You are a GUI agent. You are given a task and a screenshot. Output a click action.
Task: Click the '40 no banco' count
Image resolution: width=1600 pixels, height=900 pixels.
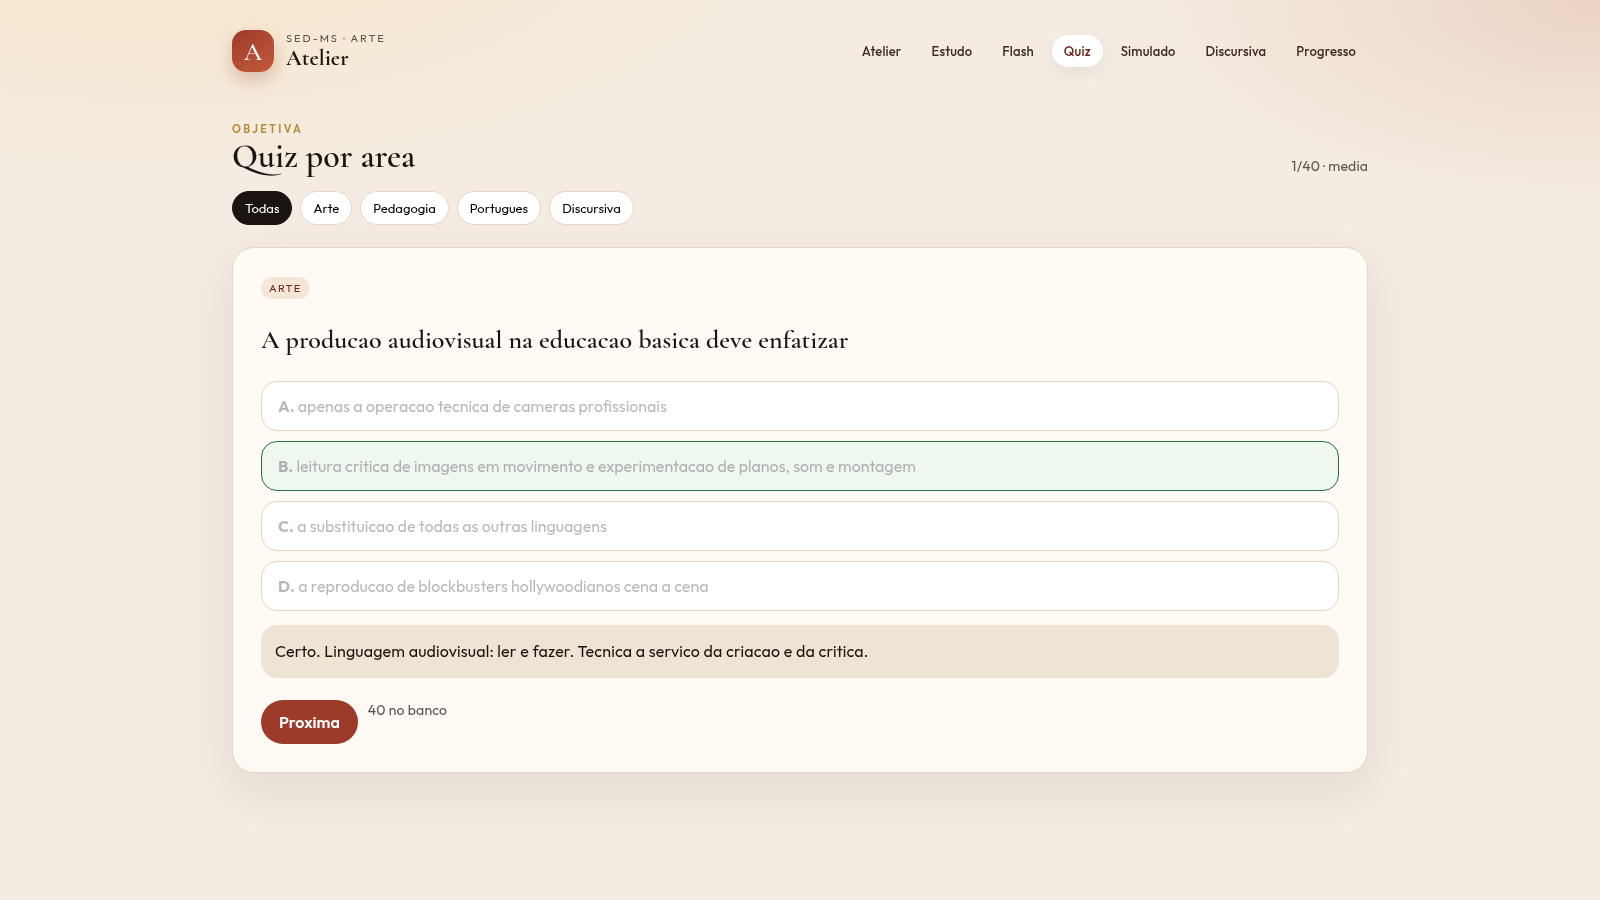tap(407, 710)
